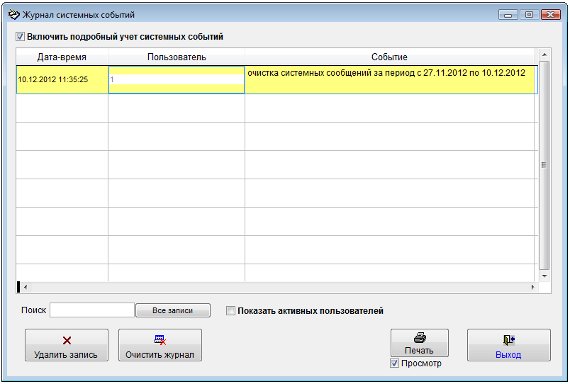This screenshot has width=570, height=384.
Task: Maximize the Журнал системных событий window
Action: click(529, 15)
